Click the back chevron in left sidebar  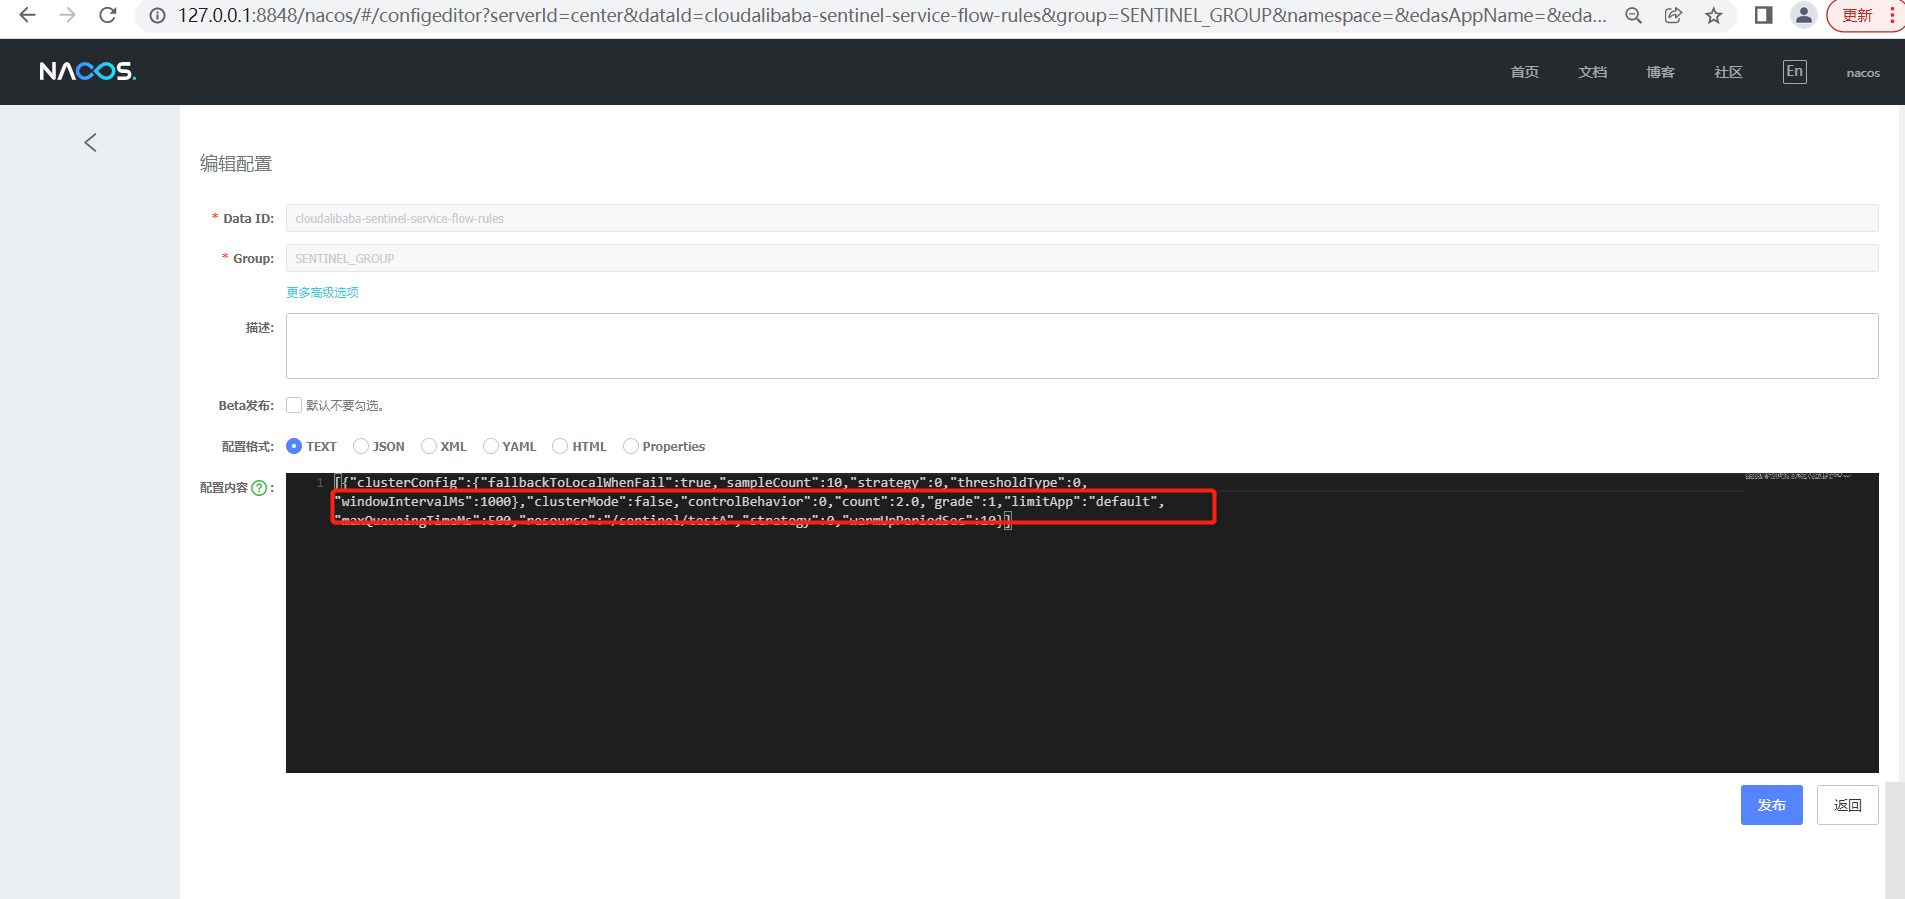(90, 143)
